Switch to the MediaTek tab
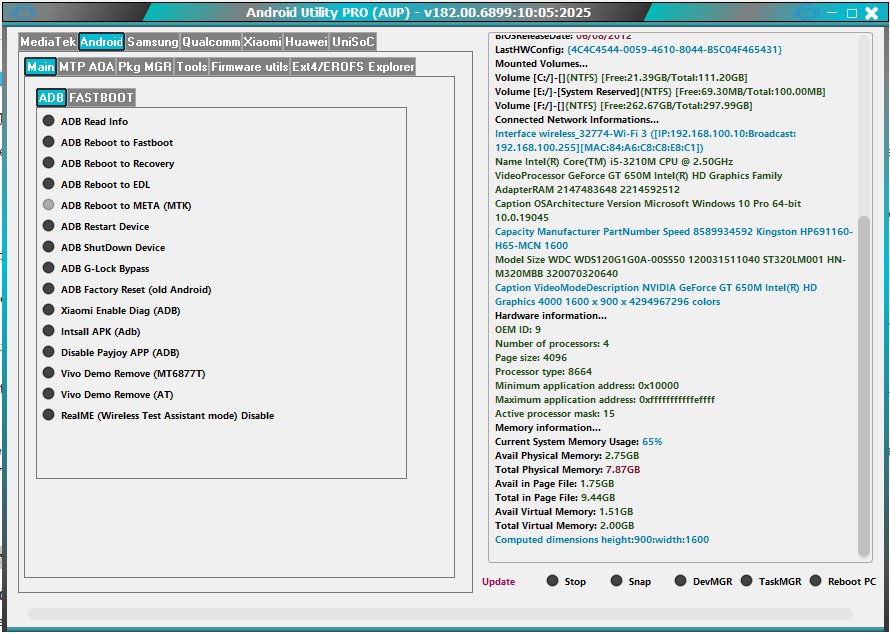890x633 pixels. [48, 41]
